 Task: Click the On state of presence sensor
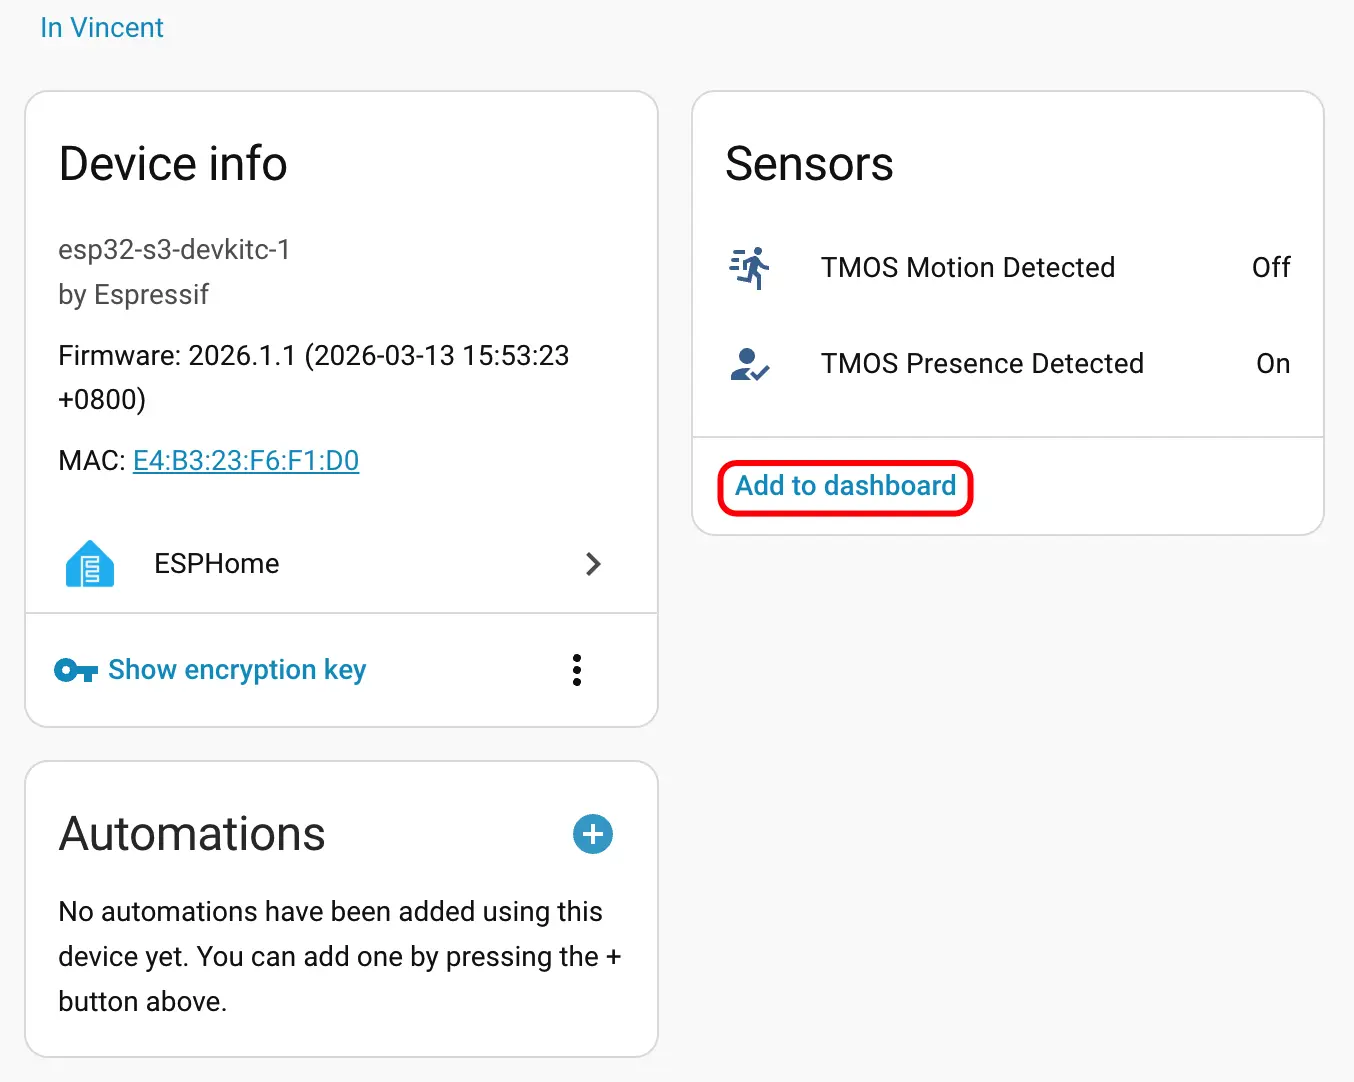coord(1273,364)
